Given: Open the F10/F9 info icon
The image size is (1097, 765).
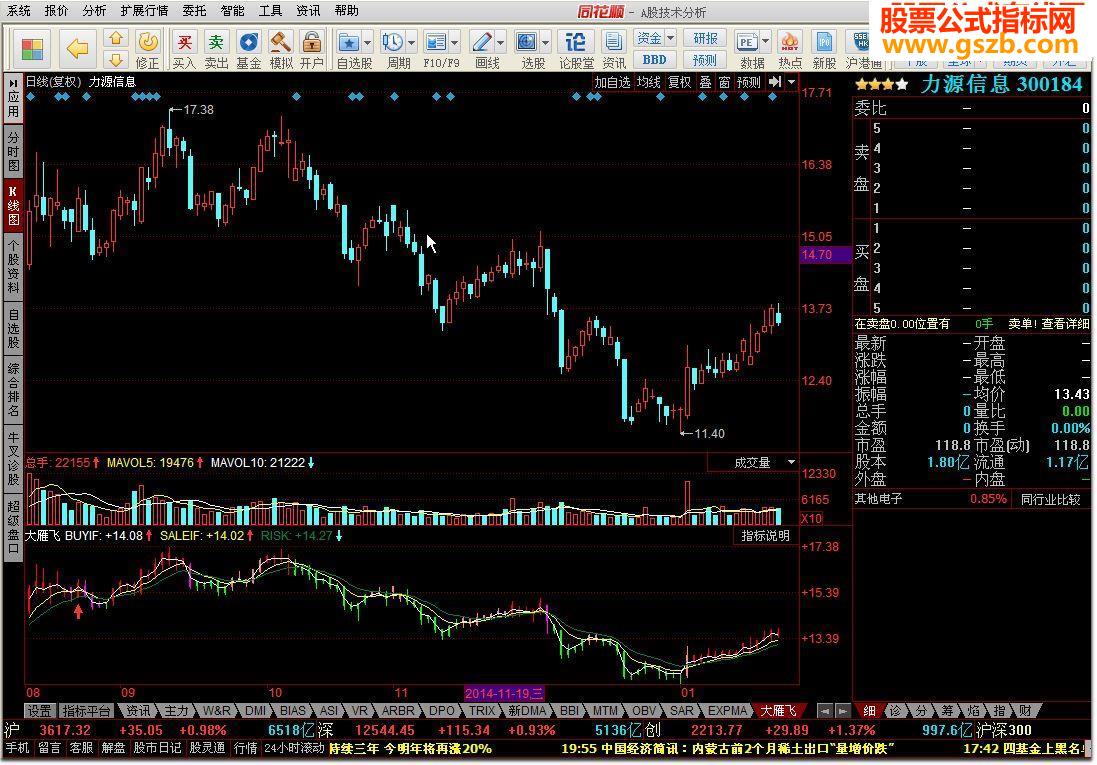Looking at the screenshot, I should click(436, 42).
